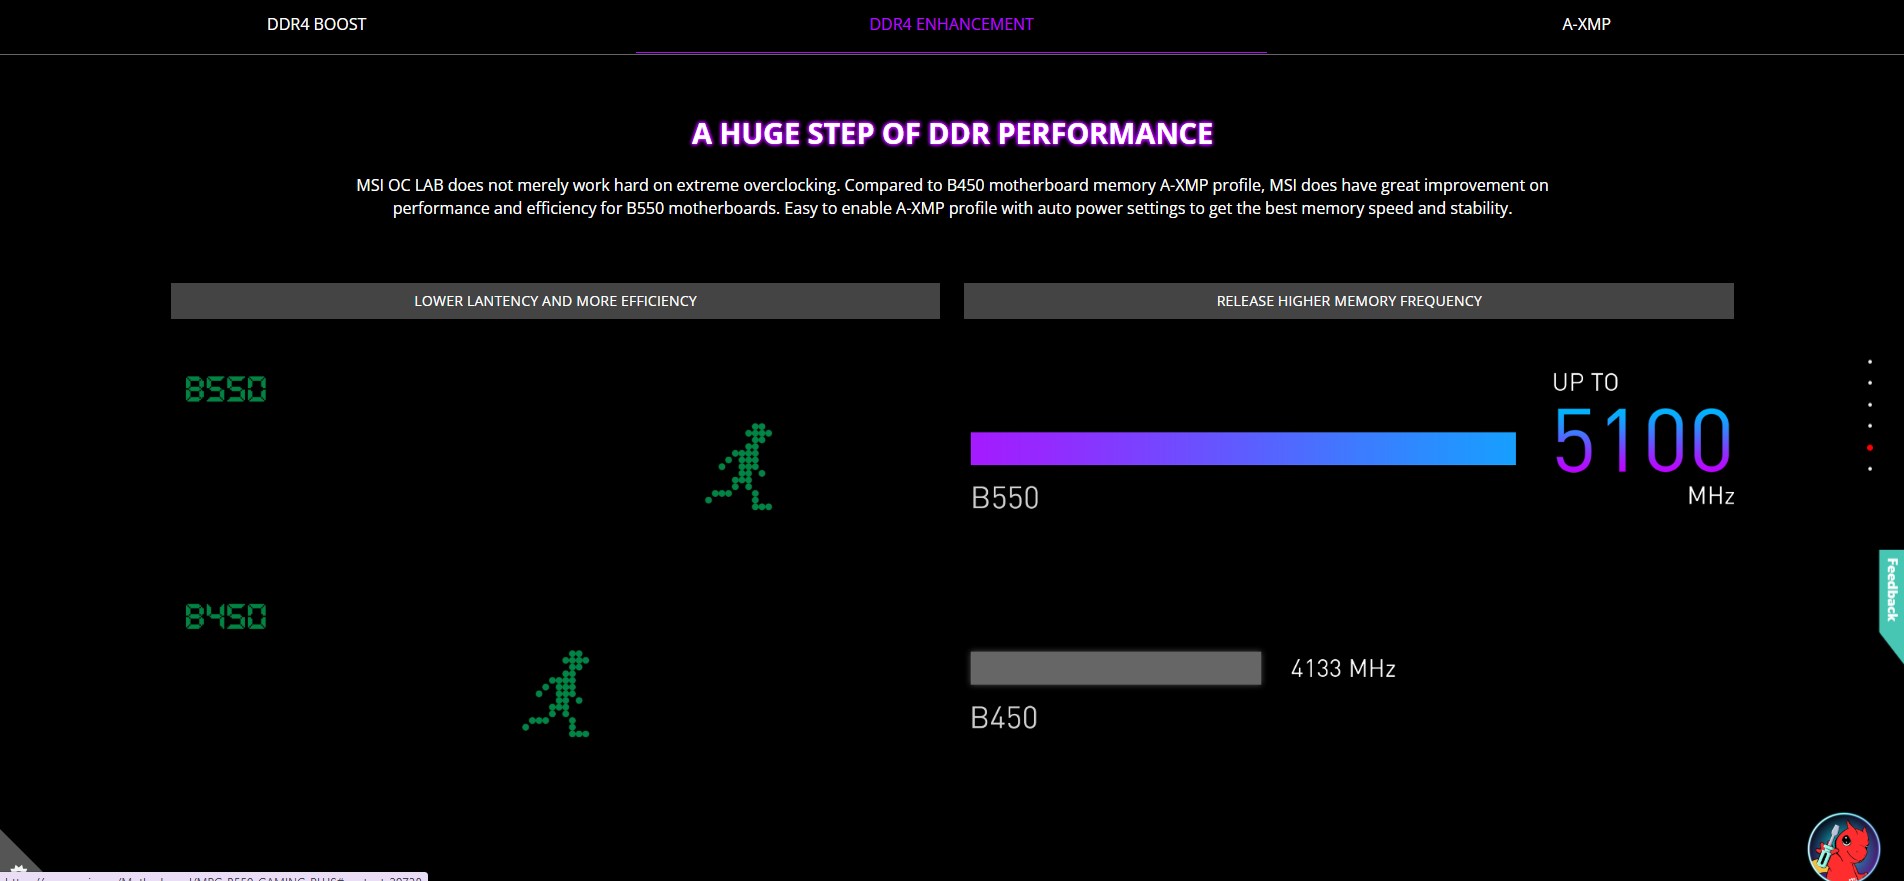Click the active red navigation dot
The image size is (1904, 881).
pos(1869,447)
